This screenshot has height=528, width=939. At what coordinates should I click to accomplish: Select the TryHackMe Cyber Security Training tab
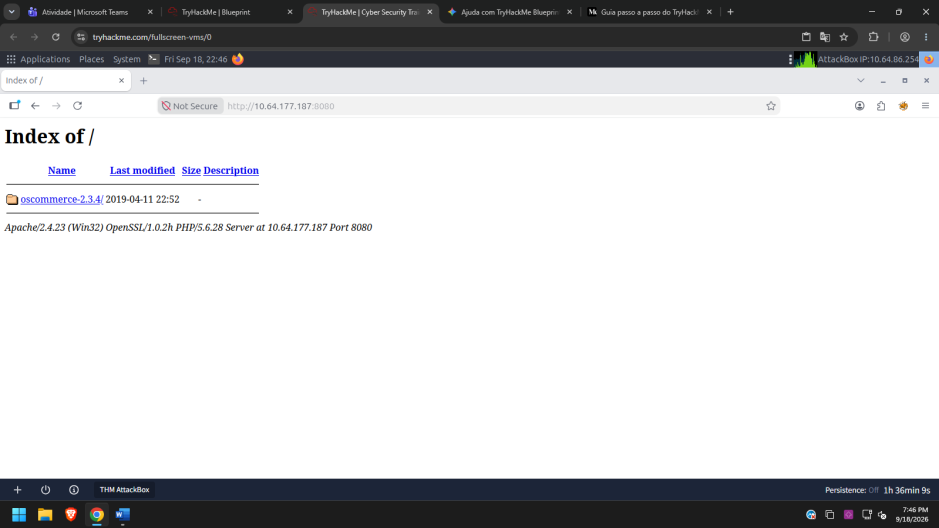click(369, 12)
